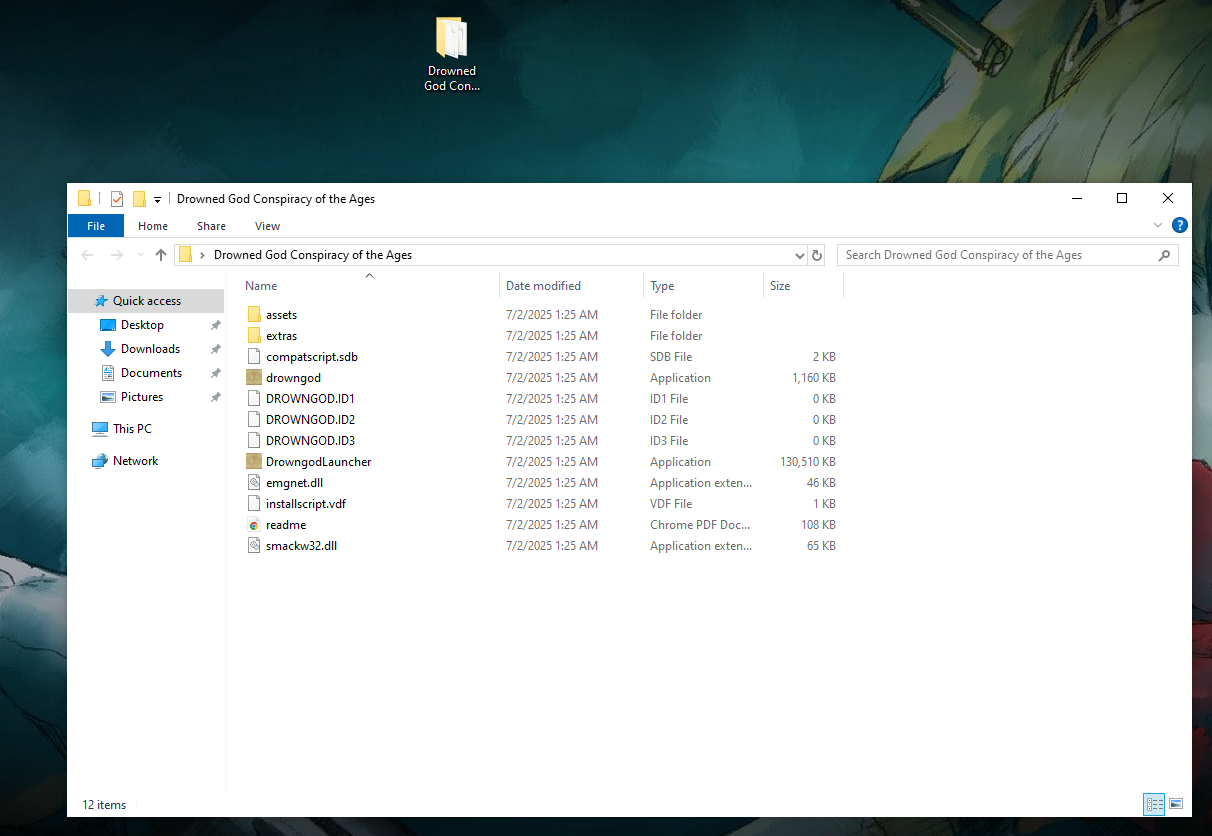Click the pin icon next to Downloads
The image size is (1212, 836).
(215, 349)
